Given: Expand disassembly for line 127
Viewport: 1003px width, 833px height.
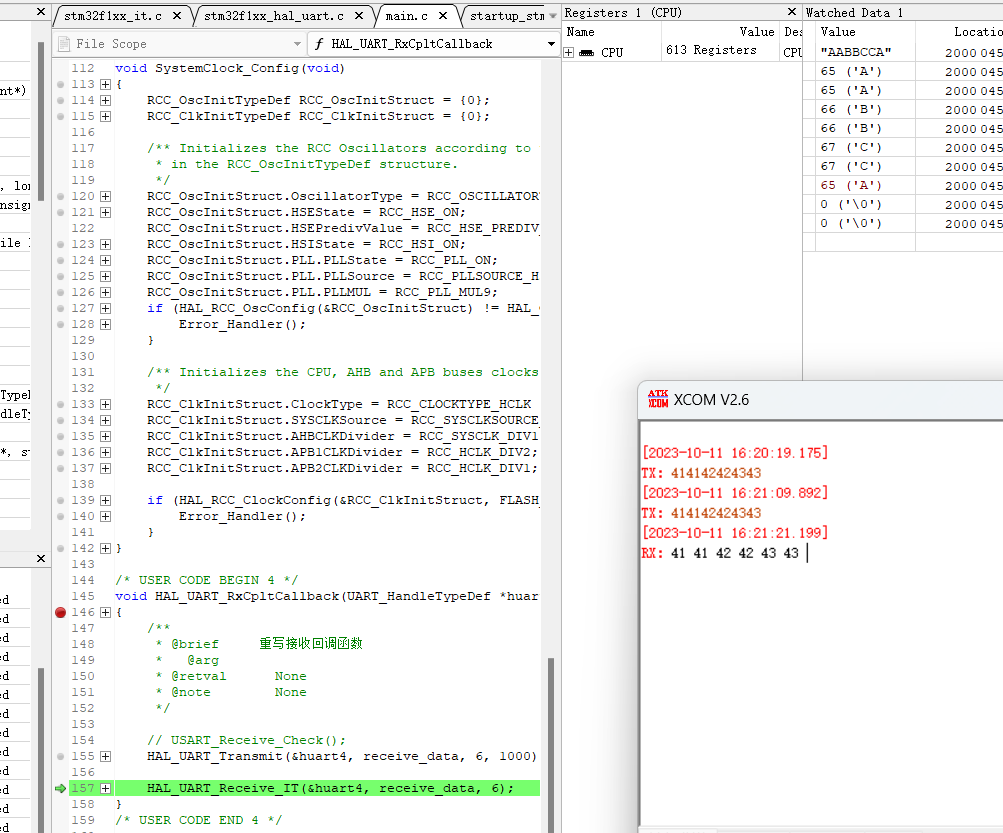Looking at the screenshot, I should tap(106, 308).
